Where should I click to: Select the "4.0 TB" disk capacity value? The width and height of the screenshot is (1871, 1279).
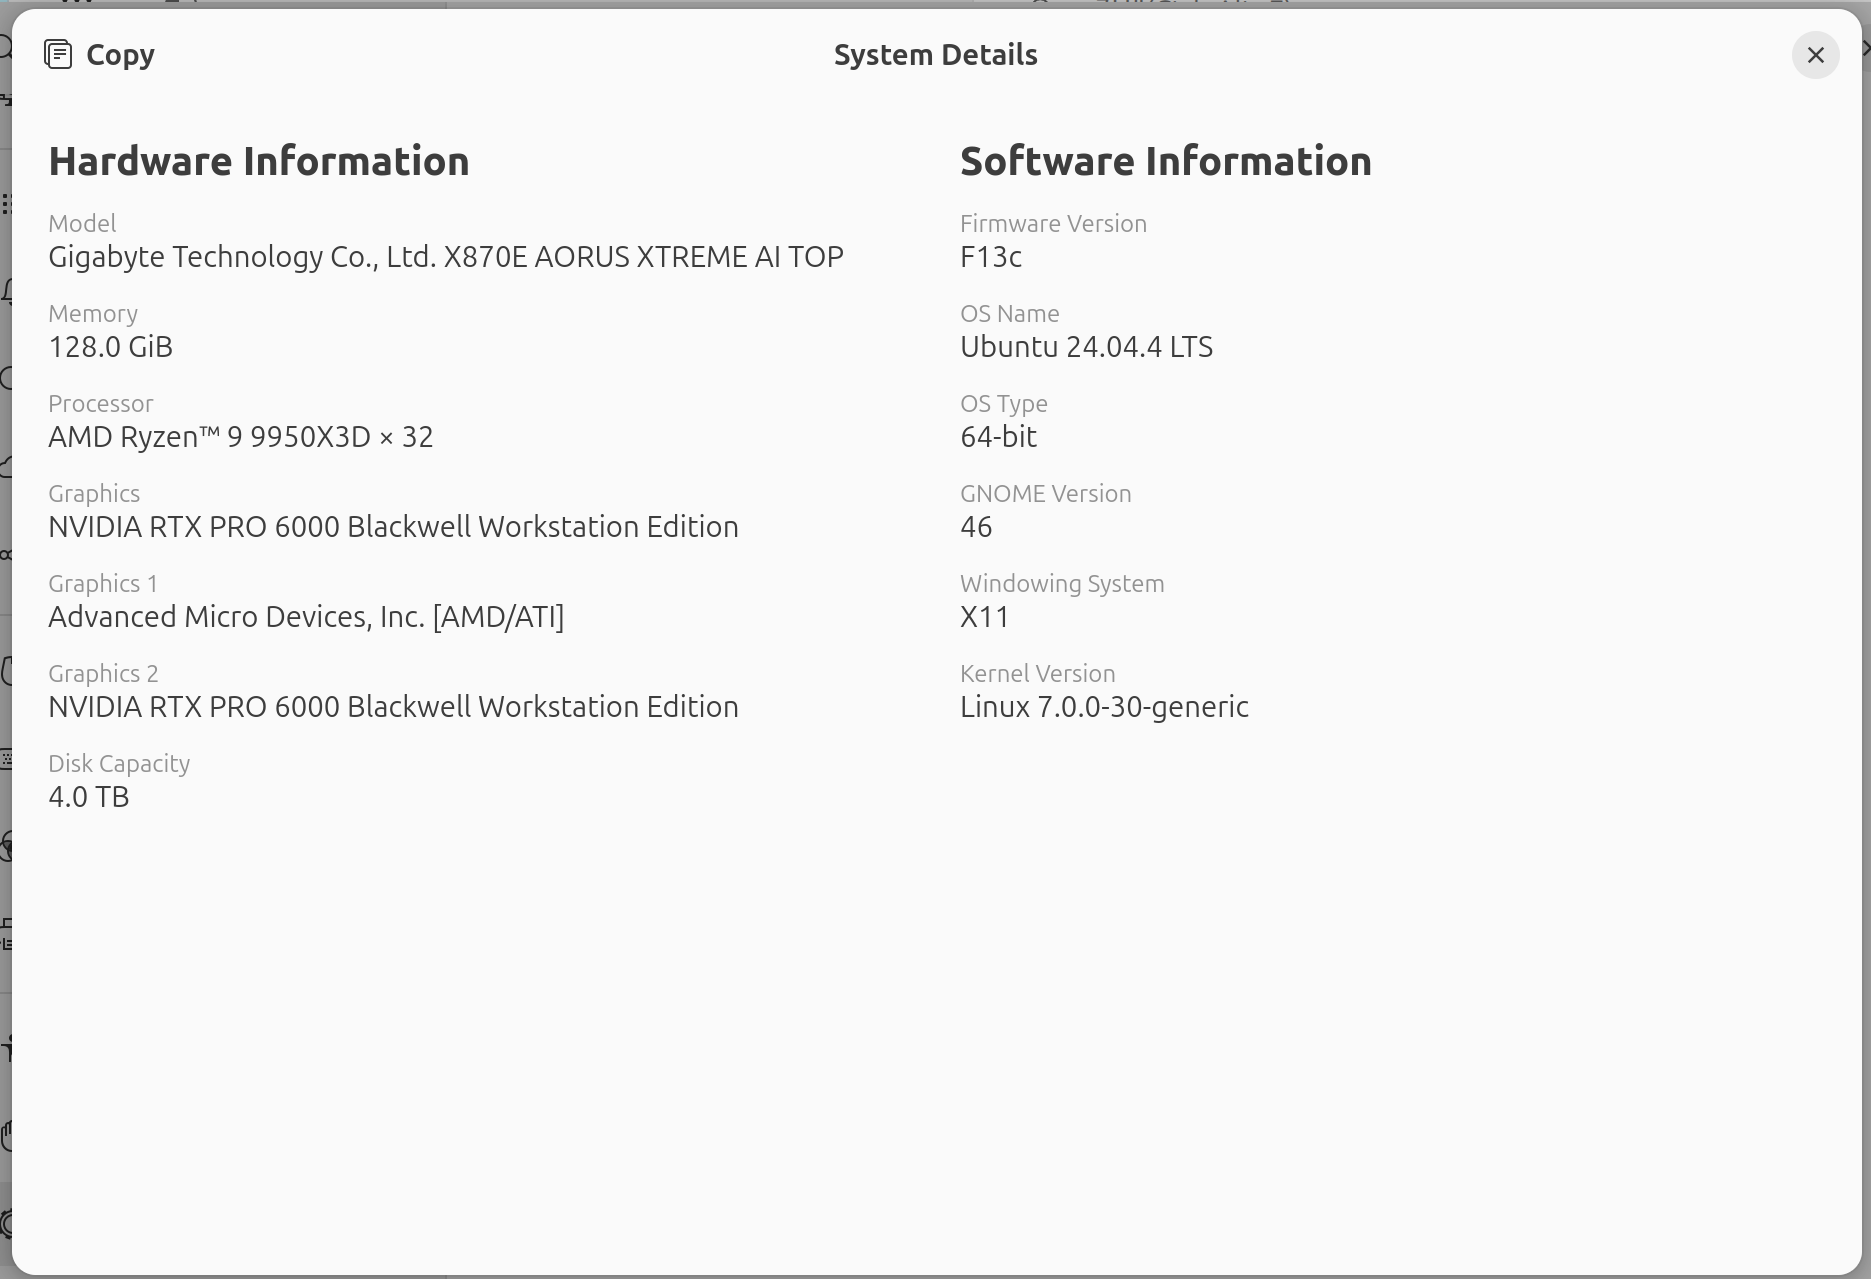(89, 797)
